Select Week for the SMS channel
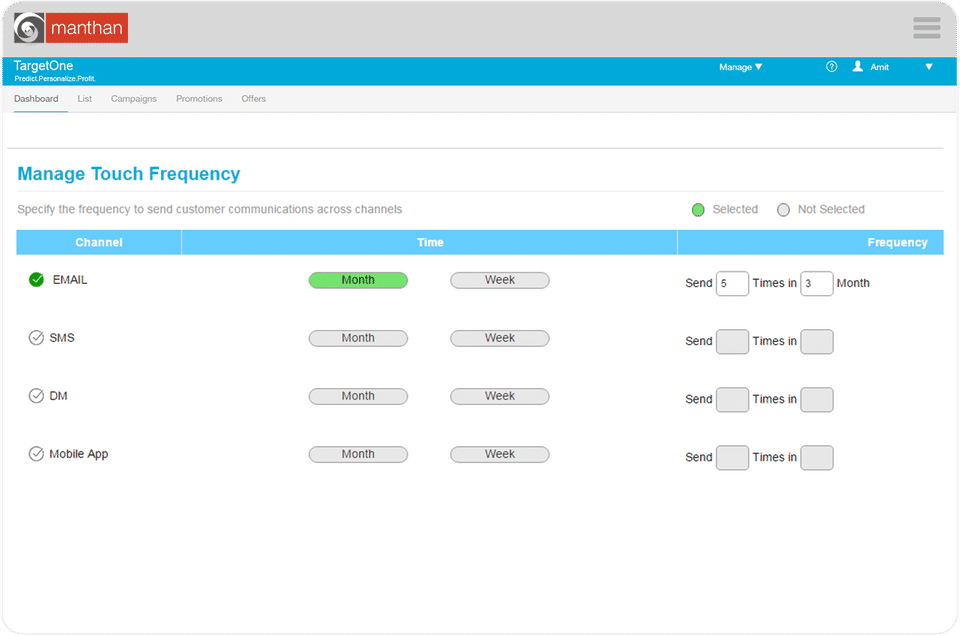Viewport: 960px width, 636px height. point(500,339)
